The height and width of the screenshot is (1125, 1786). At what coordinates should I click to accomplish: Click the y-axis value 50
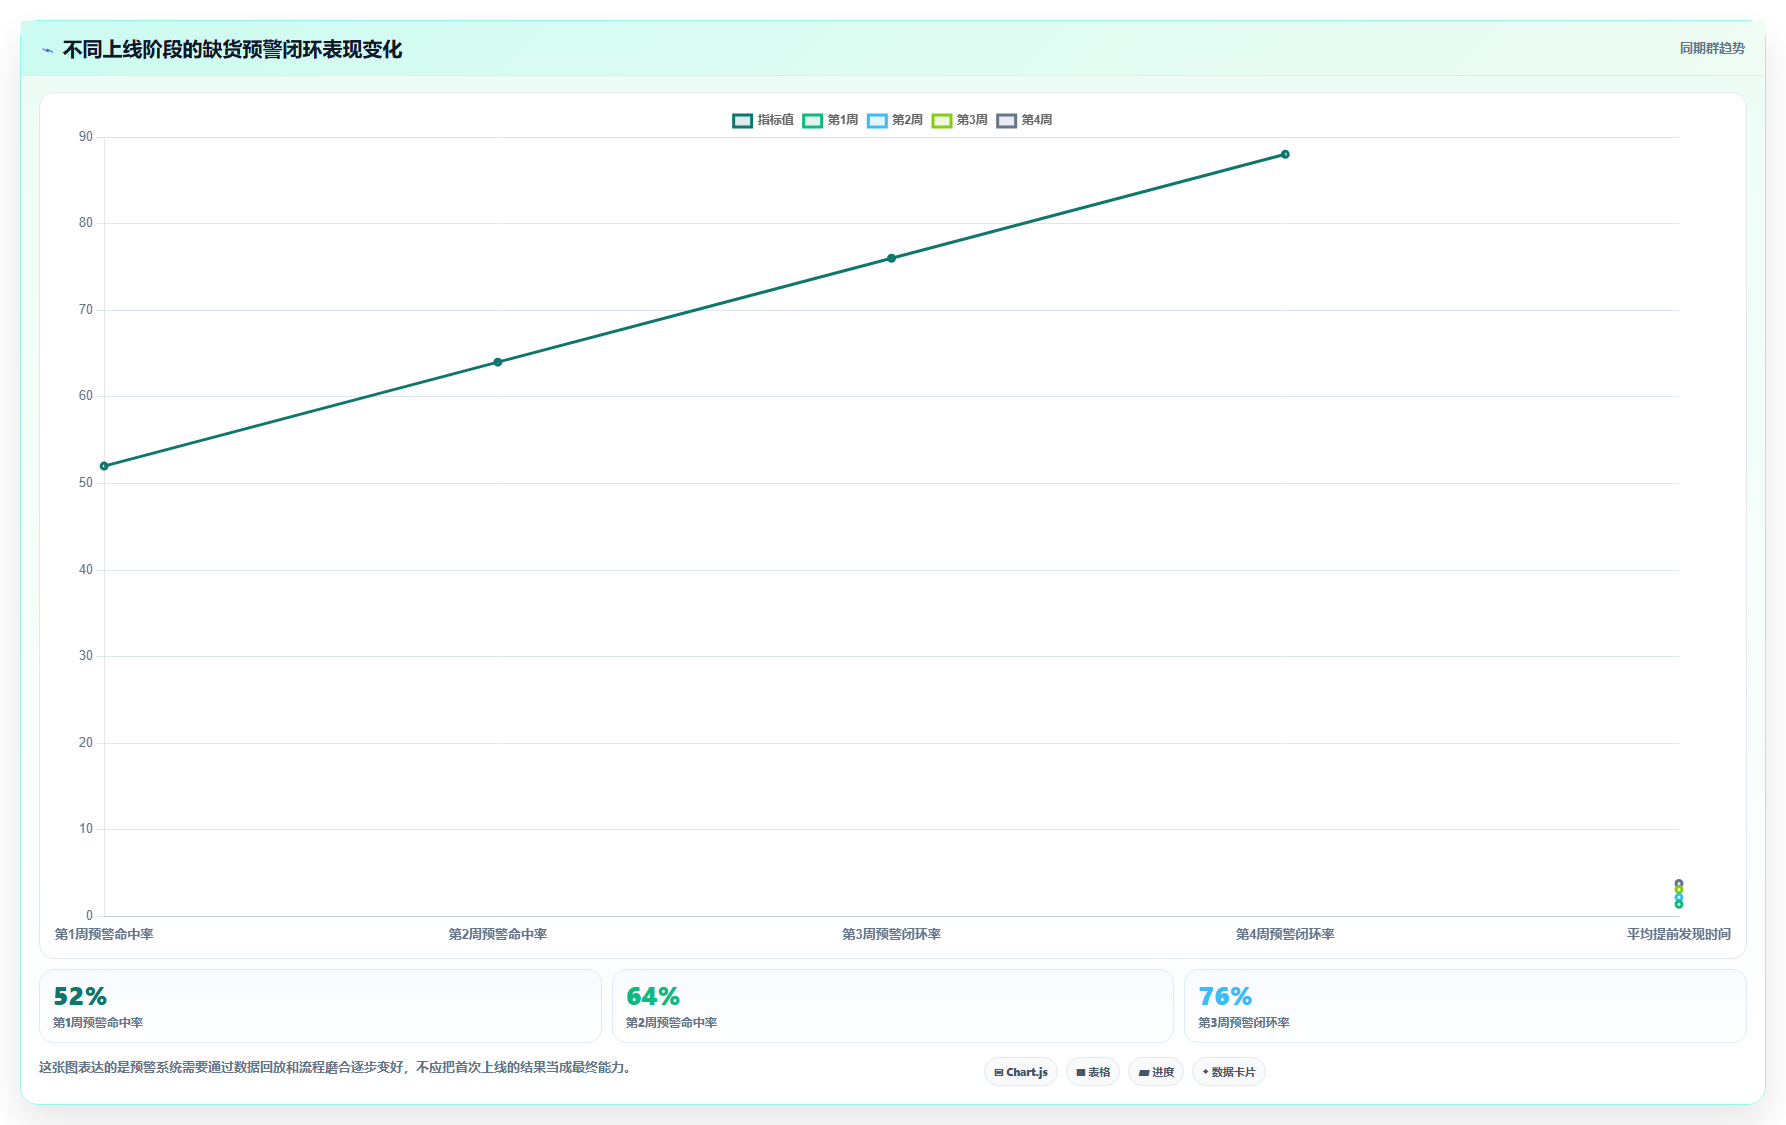pyautogui.click(x=86, y=483)
